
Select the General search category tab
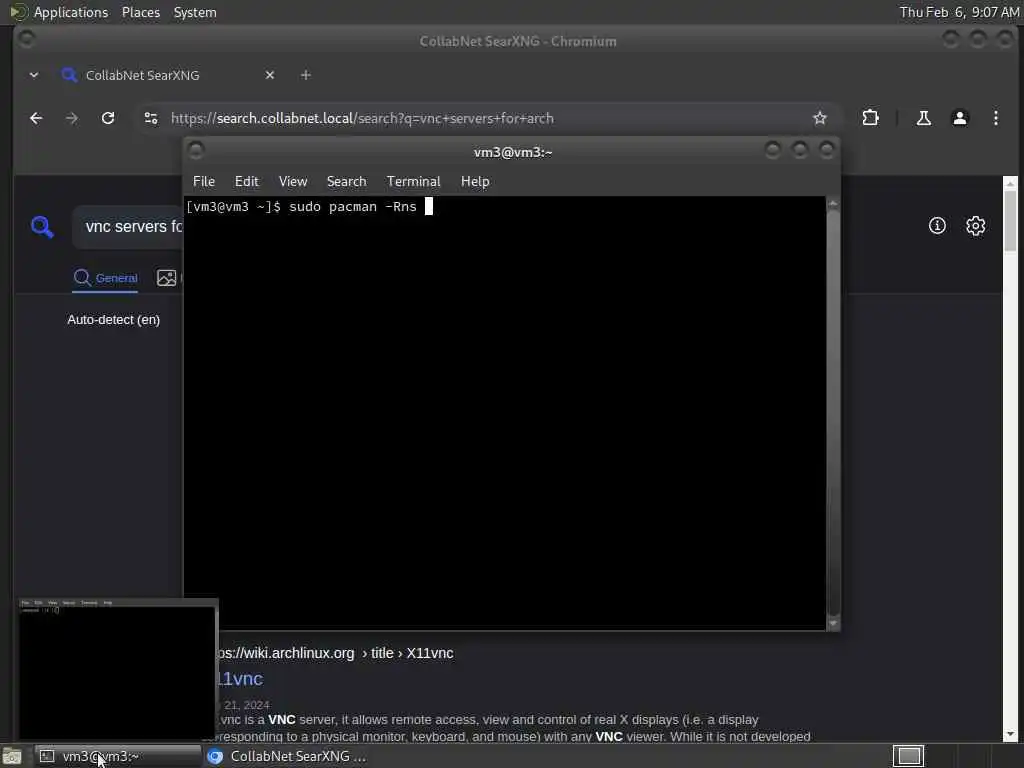pos(105,278)
